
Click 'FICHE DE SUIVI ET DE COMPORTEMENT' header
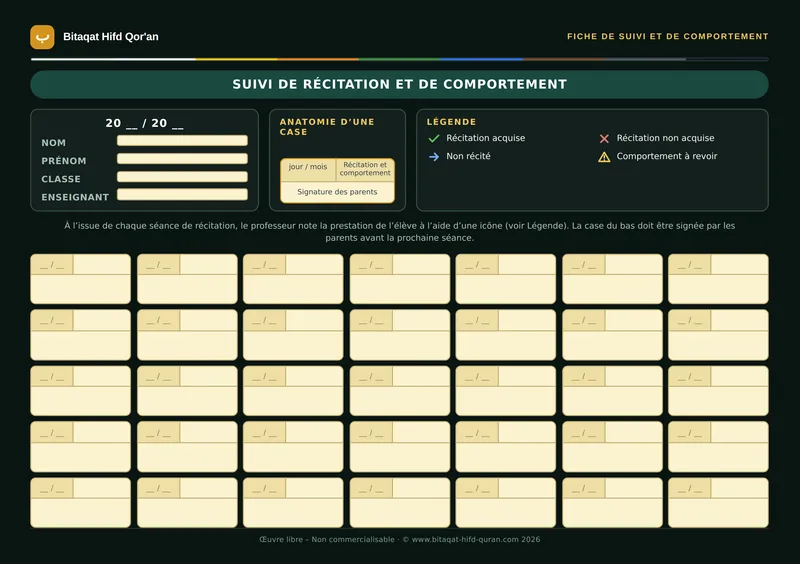click(667, 36)
